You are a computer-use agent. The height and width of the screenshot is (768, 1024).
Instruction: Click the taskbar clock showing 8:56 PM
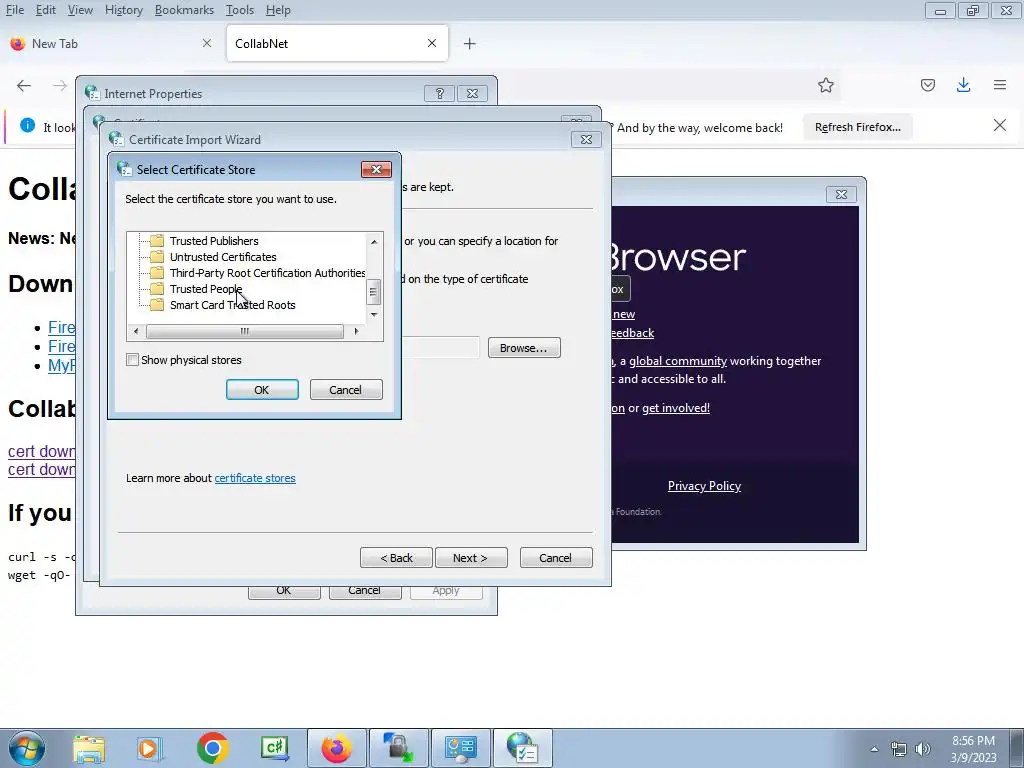pyautogui.click(x=973, y=748)
